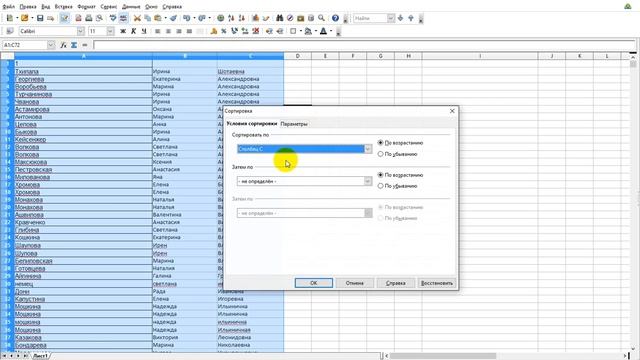Click the Paste clipboard icon
This screenshot has height=360, width=640.
pos(158,18)
